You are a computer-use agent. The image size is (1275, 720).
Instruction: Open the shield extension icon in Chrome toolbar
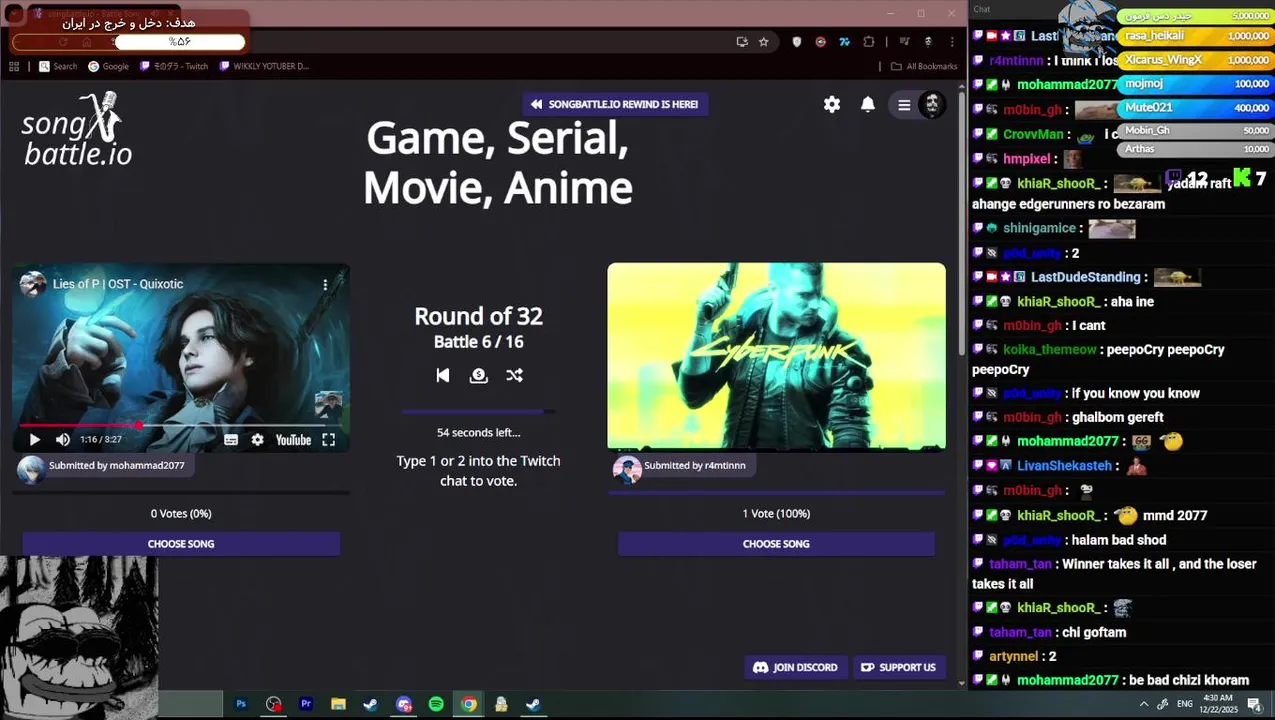797,42
